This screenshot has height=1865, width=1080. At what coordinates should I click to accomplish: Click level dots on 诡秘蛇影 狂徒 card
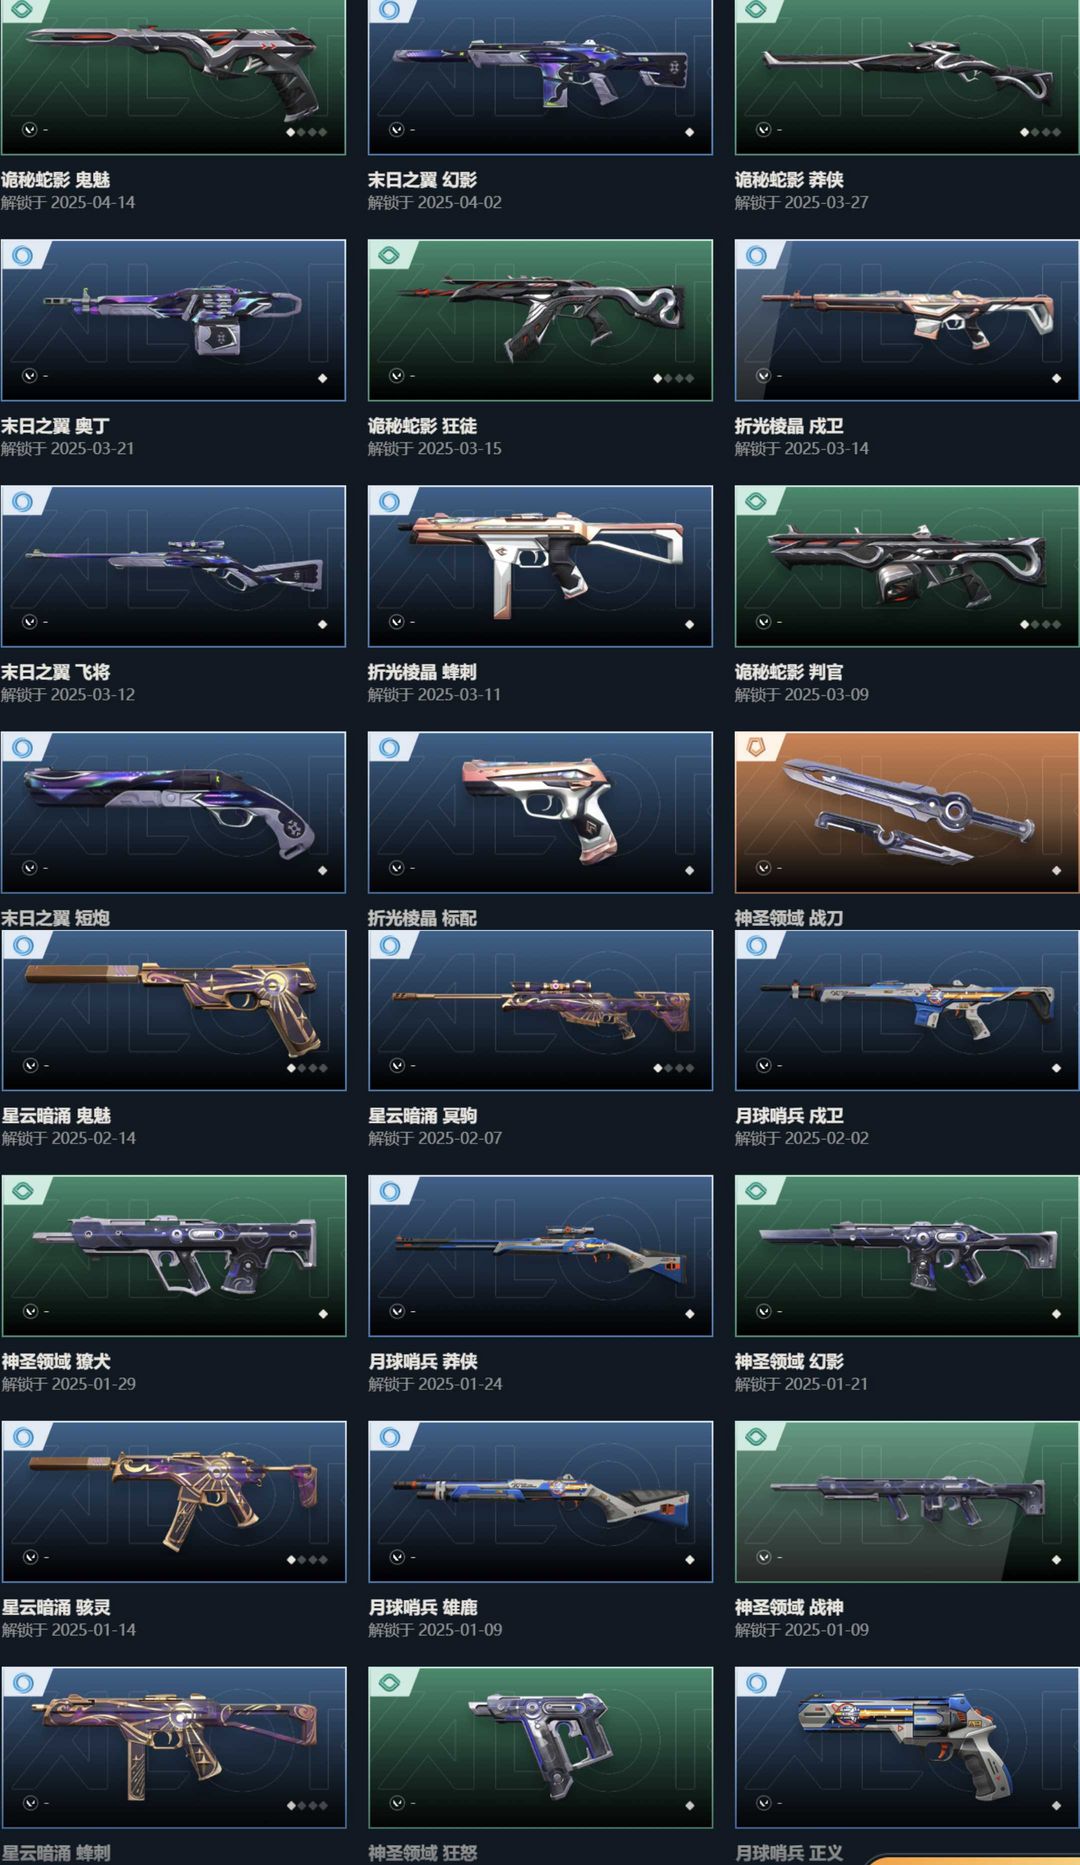[x=673, y=378]
